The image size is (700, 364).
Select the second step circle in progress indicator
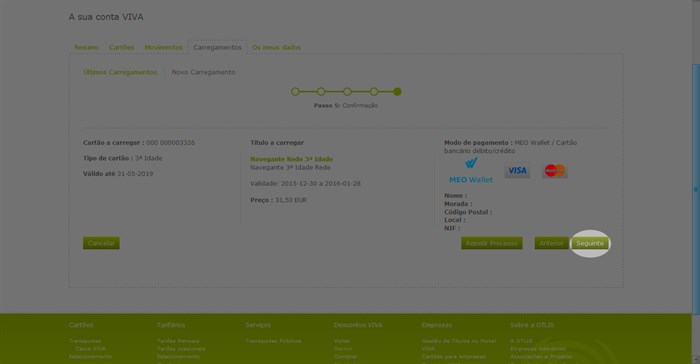[321, 92]
